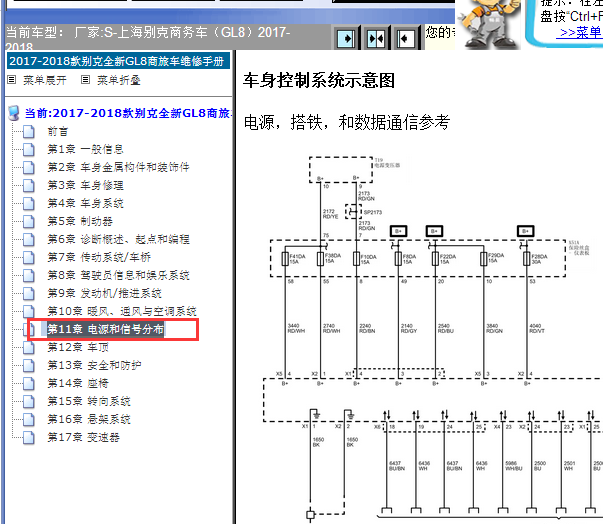
Task: Open 第14章 座椅
Action: click(78, 383)
